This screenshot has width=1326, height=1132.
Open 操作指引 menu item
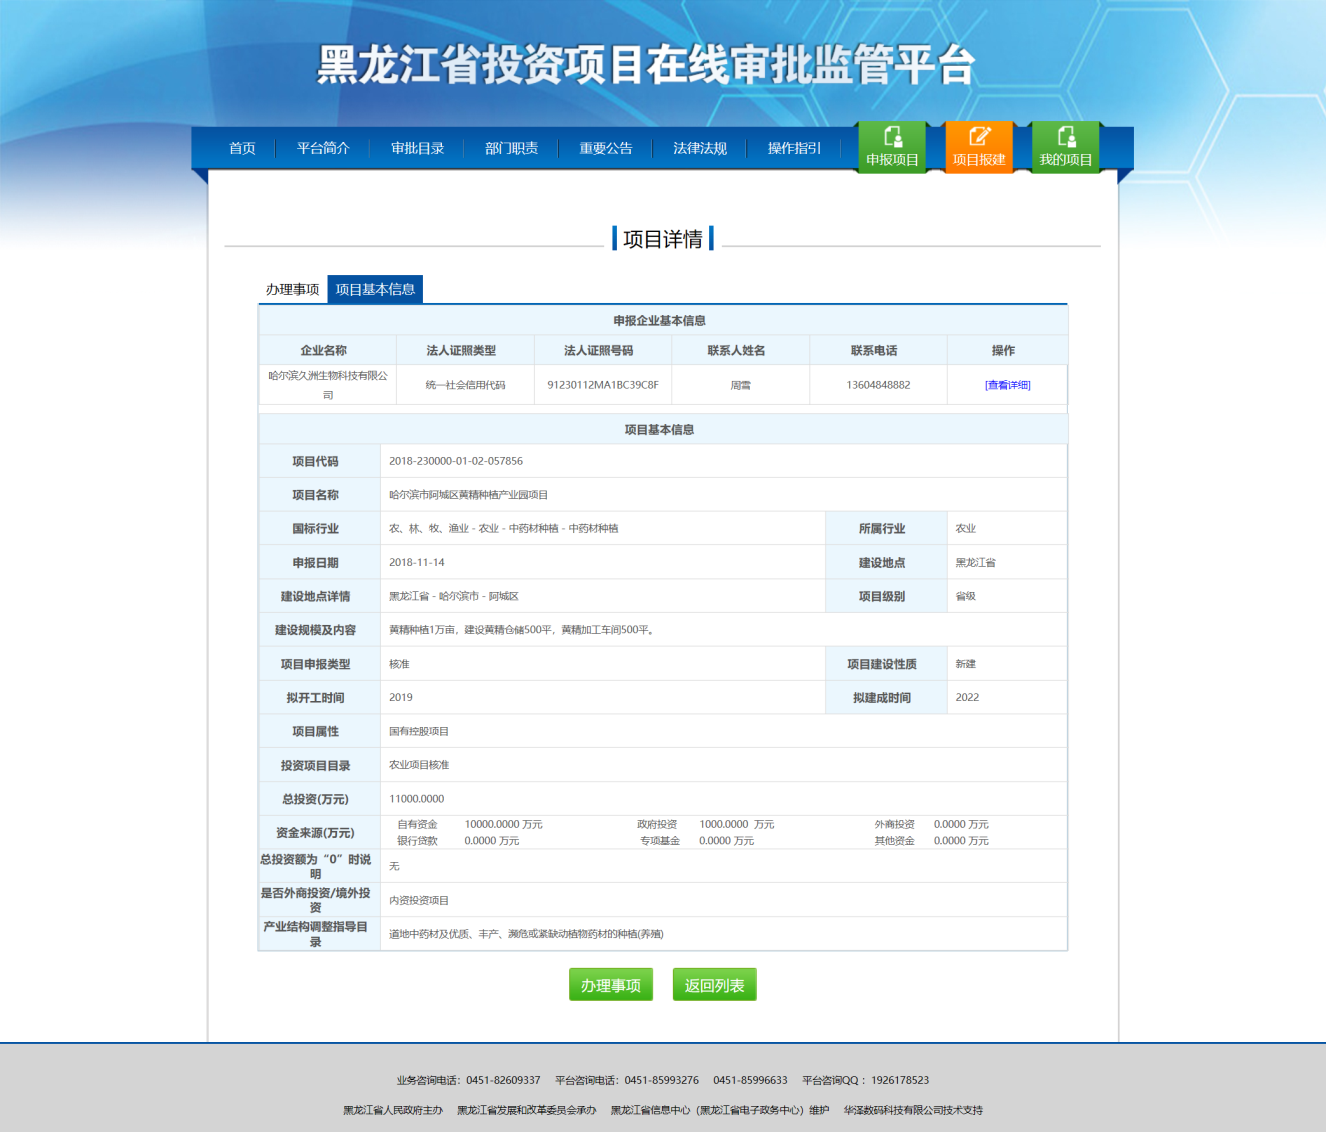click(794, 148)
